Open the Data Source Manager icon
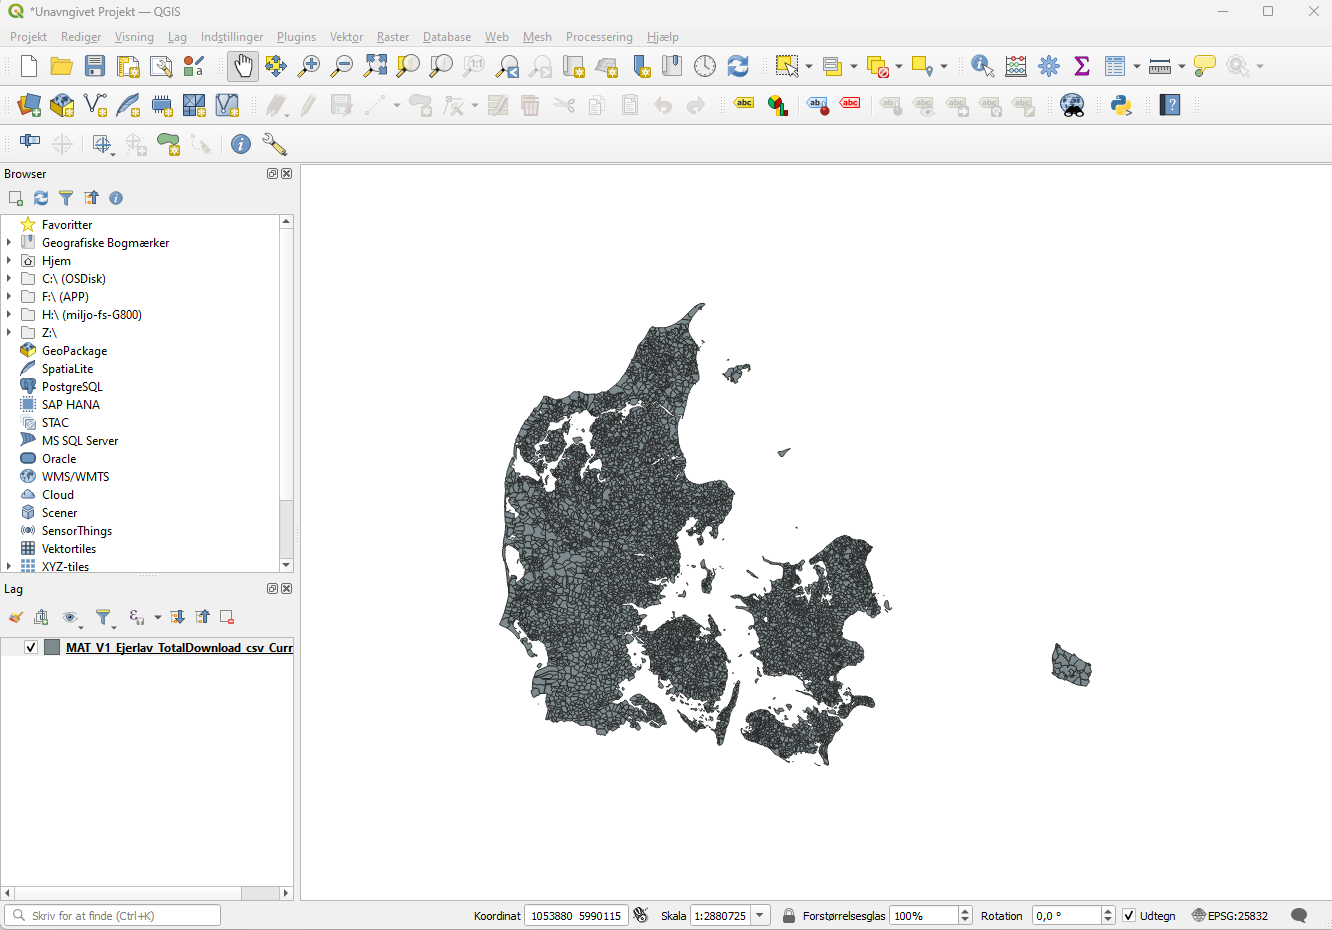Viewport: 1332px width, 930px height. pos(29,105)
